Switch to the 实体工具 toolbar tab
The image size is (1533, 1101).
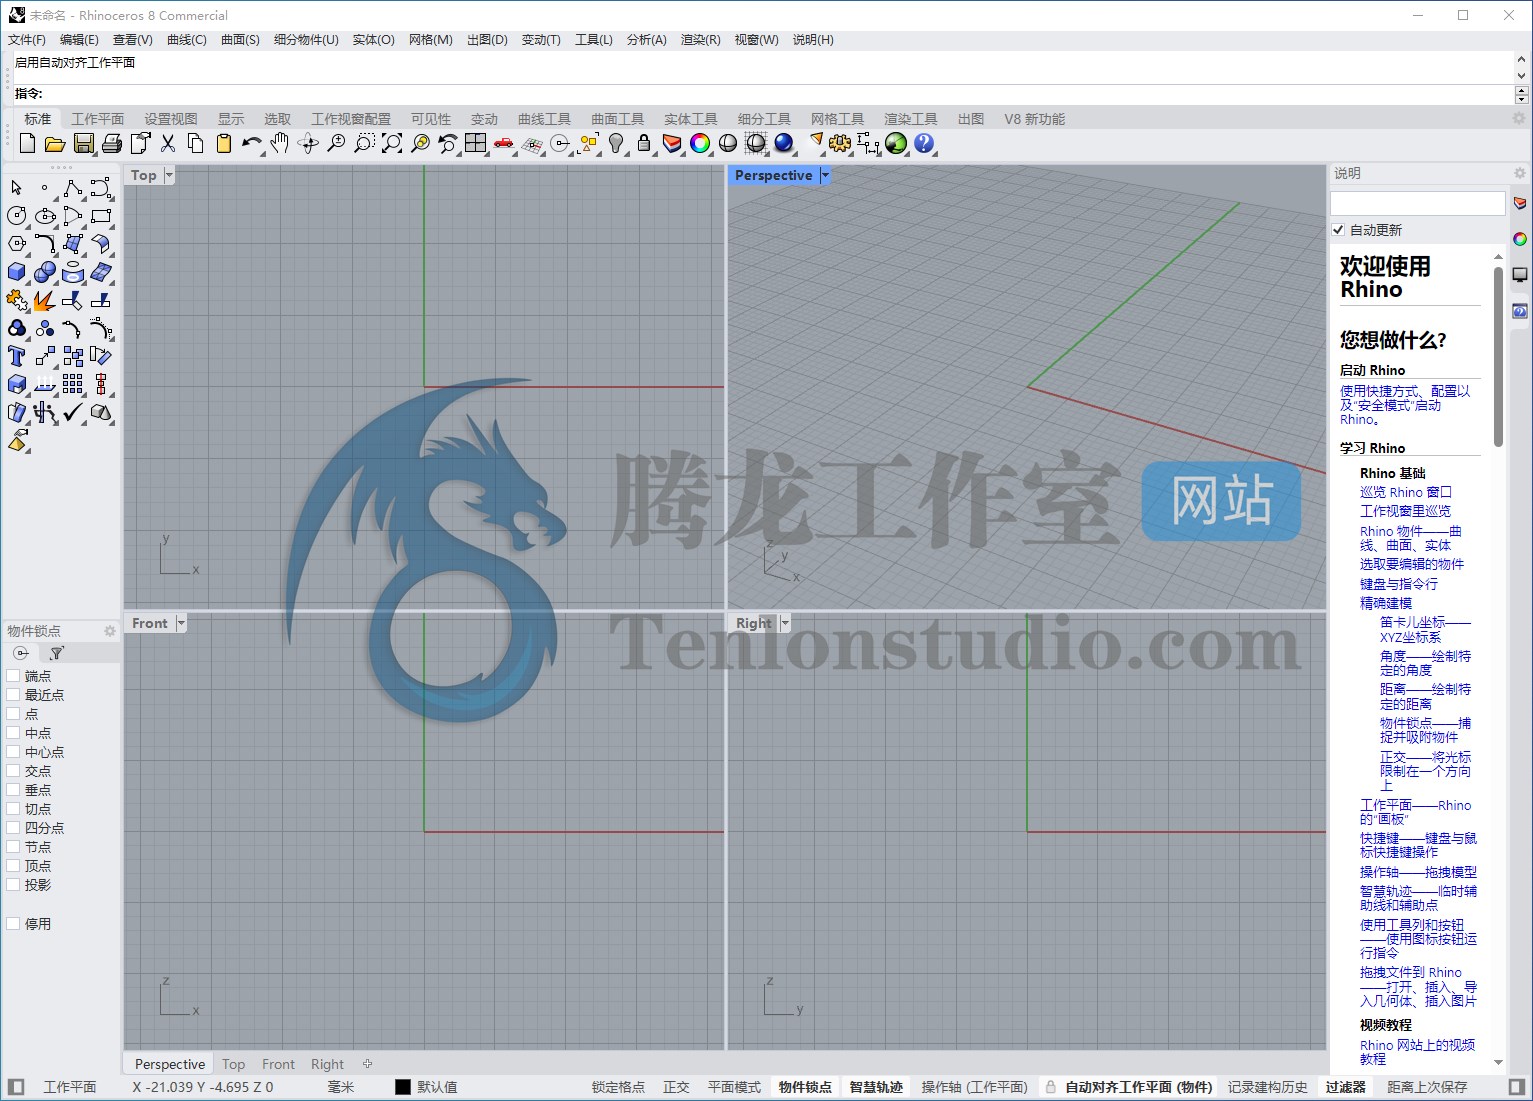691,119
